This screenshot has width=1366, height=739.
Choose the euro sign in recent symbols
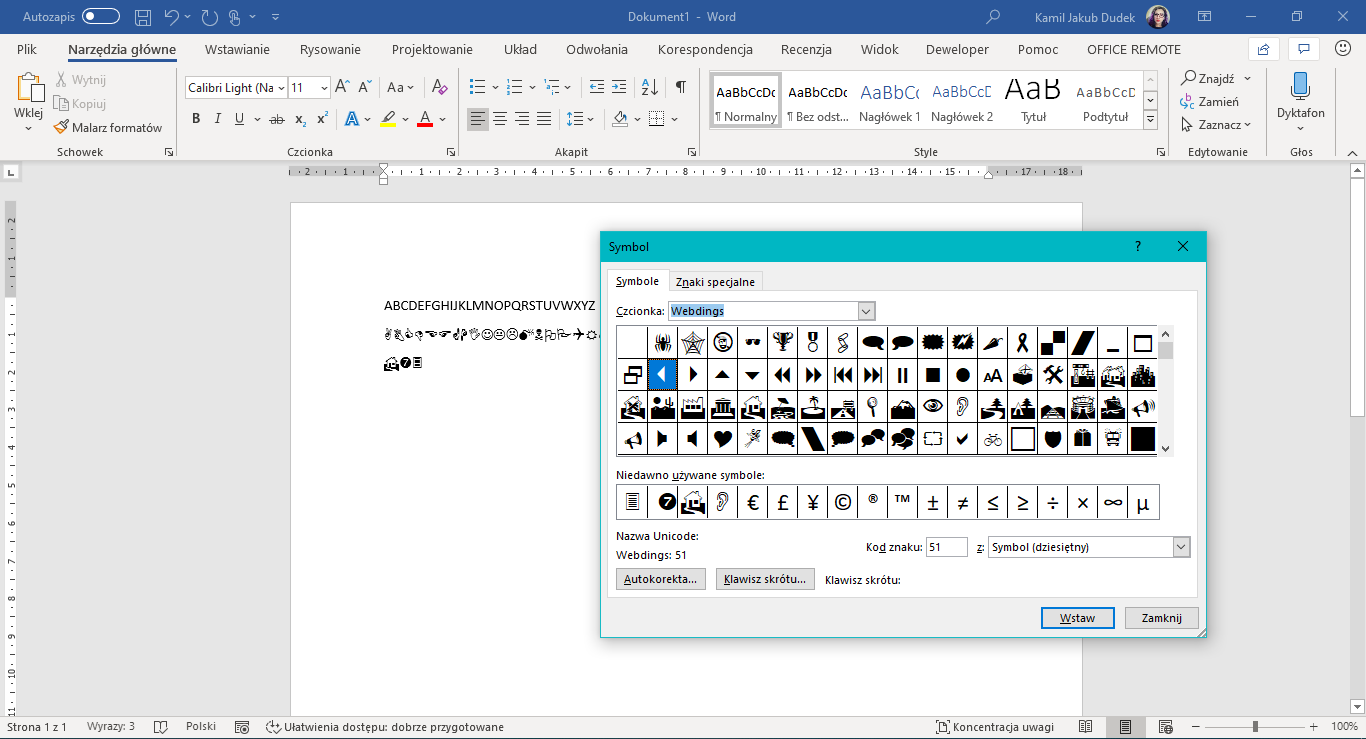pos(753,503)
